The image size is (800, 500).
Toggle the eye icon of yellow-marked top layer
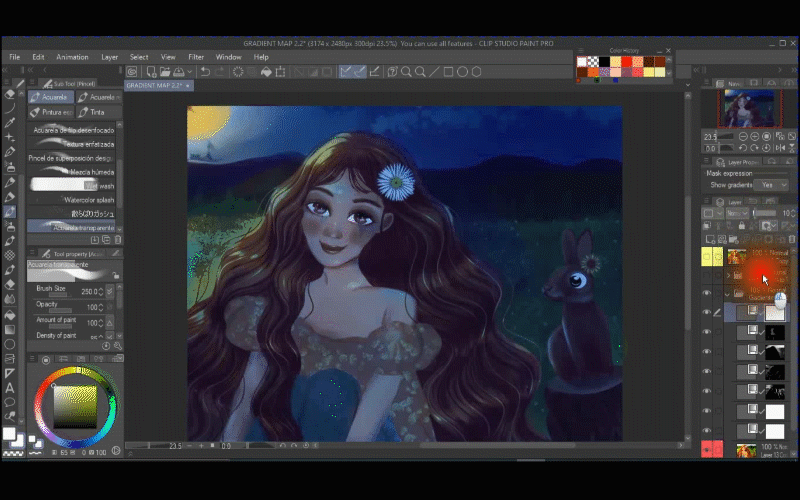(x=706, y=257)
